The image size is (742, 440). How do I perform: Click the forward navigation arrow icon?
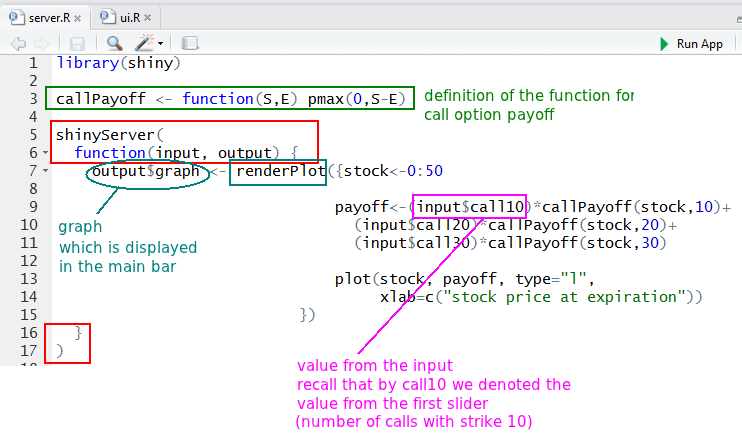click(40, 44)
